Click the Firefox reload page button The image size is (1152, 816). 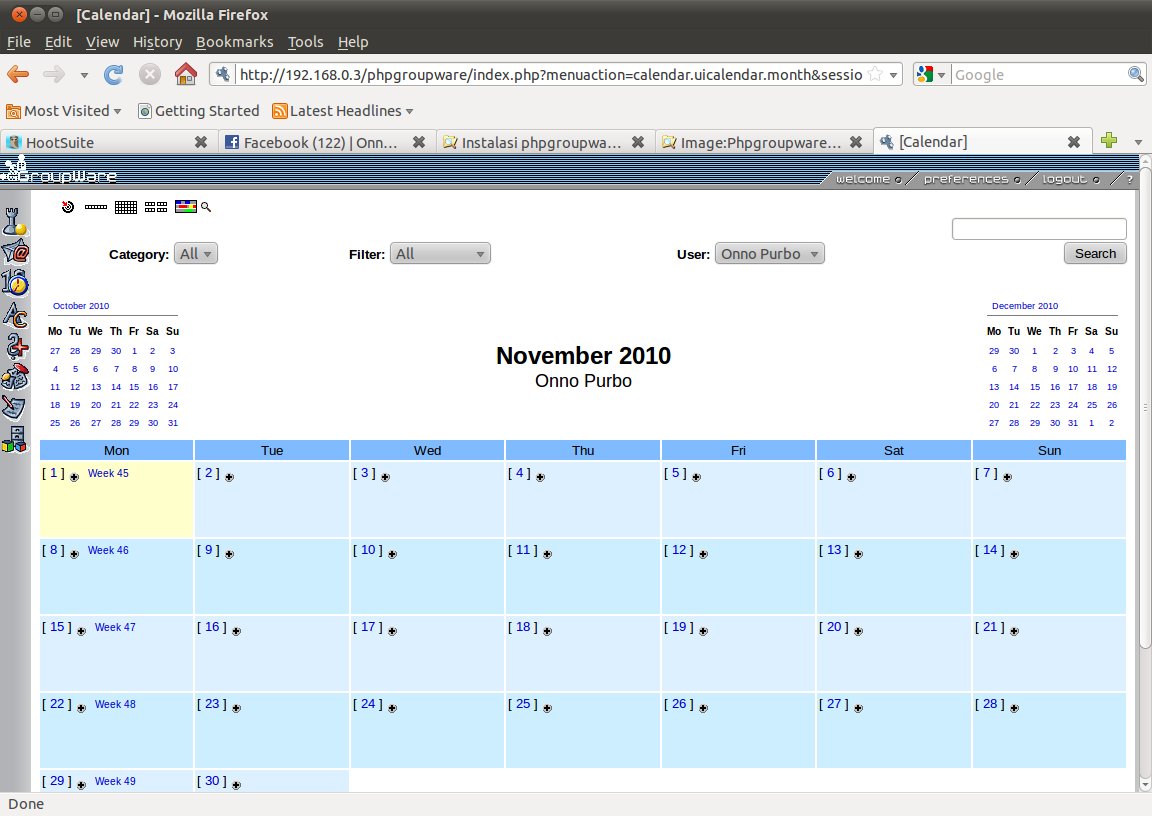tap(114, 74)
